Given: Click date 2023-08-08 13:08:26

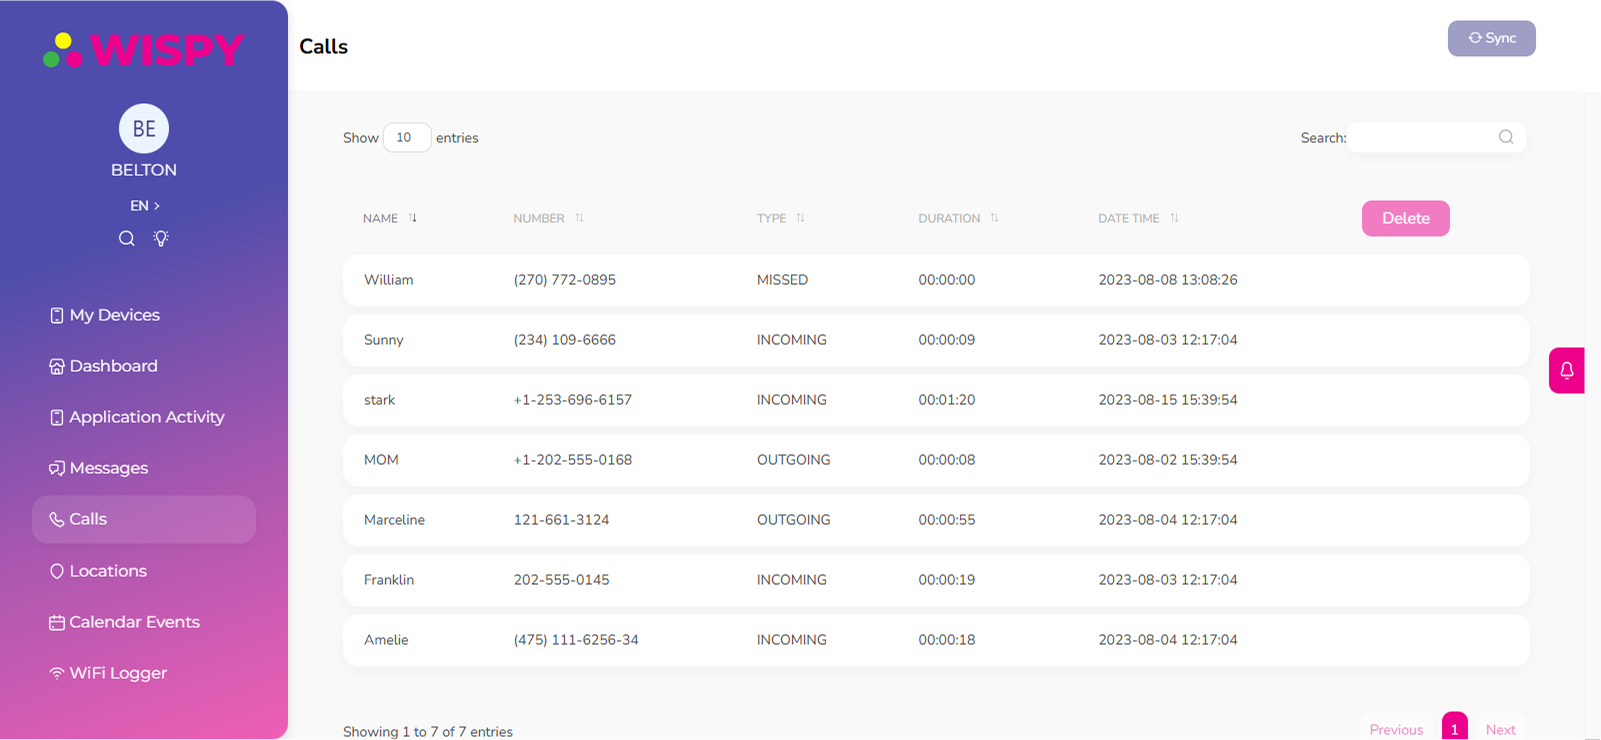Looking at the screenshot, I should coord(1168,280).
